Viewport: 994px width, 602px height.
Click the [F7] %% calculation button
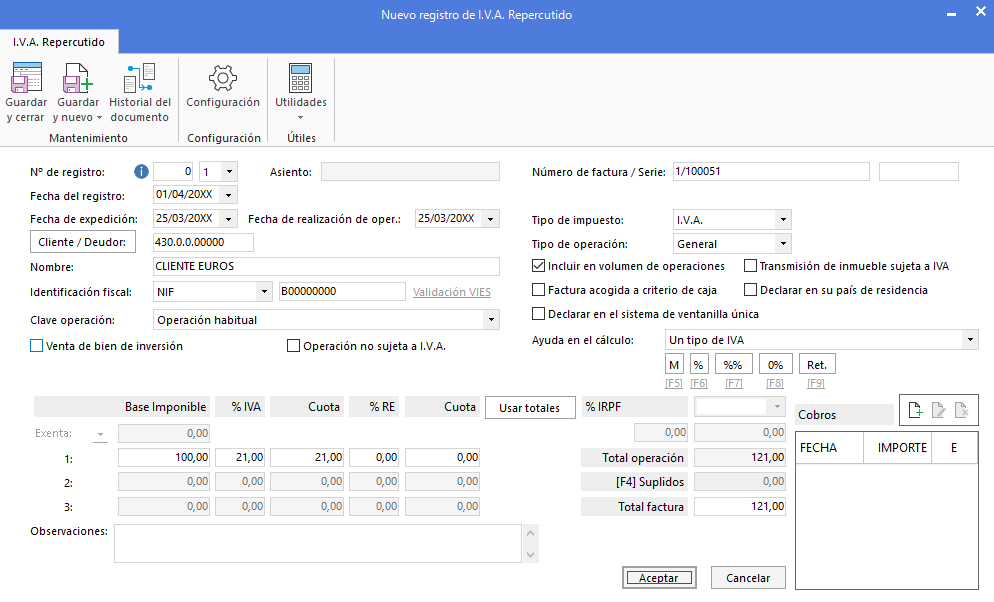coord(733,365)
